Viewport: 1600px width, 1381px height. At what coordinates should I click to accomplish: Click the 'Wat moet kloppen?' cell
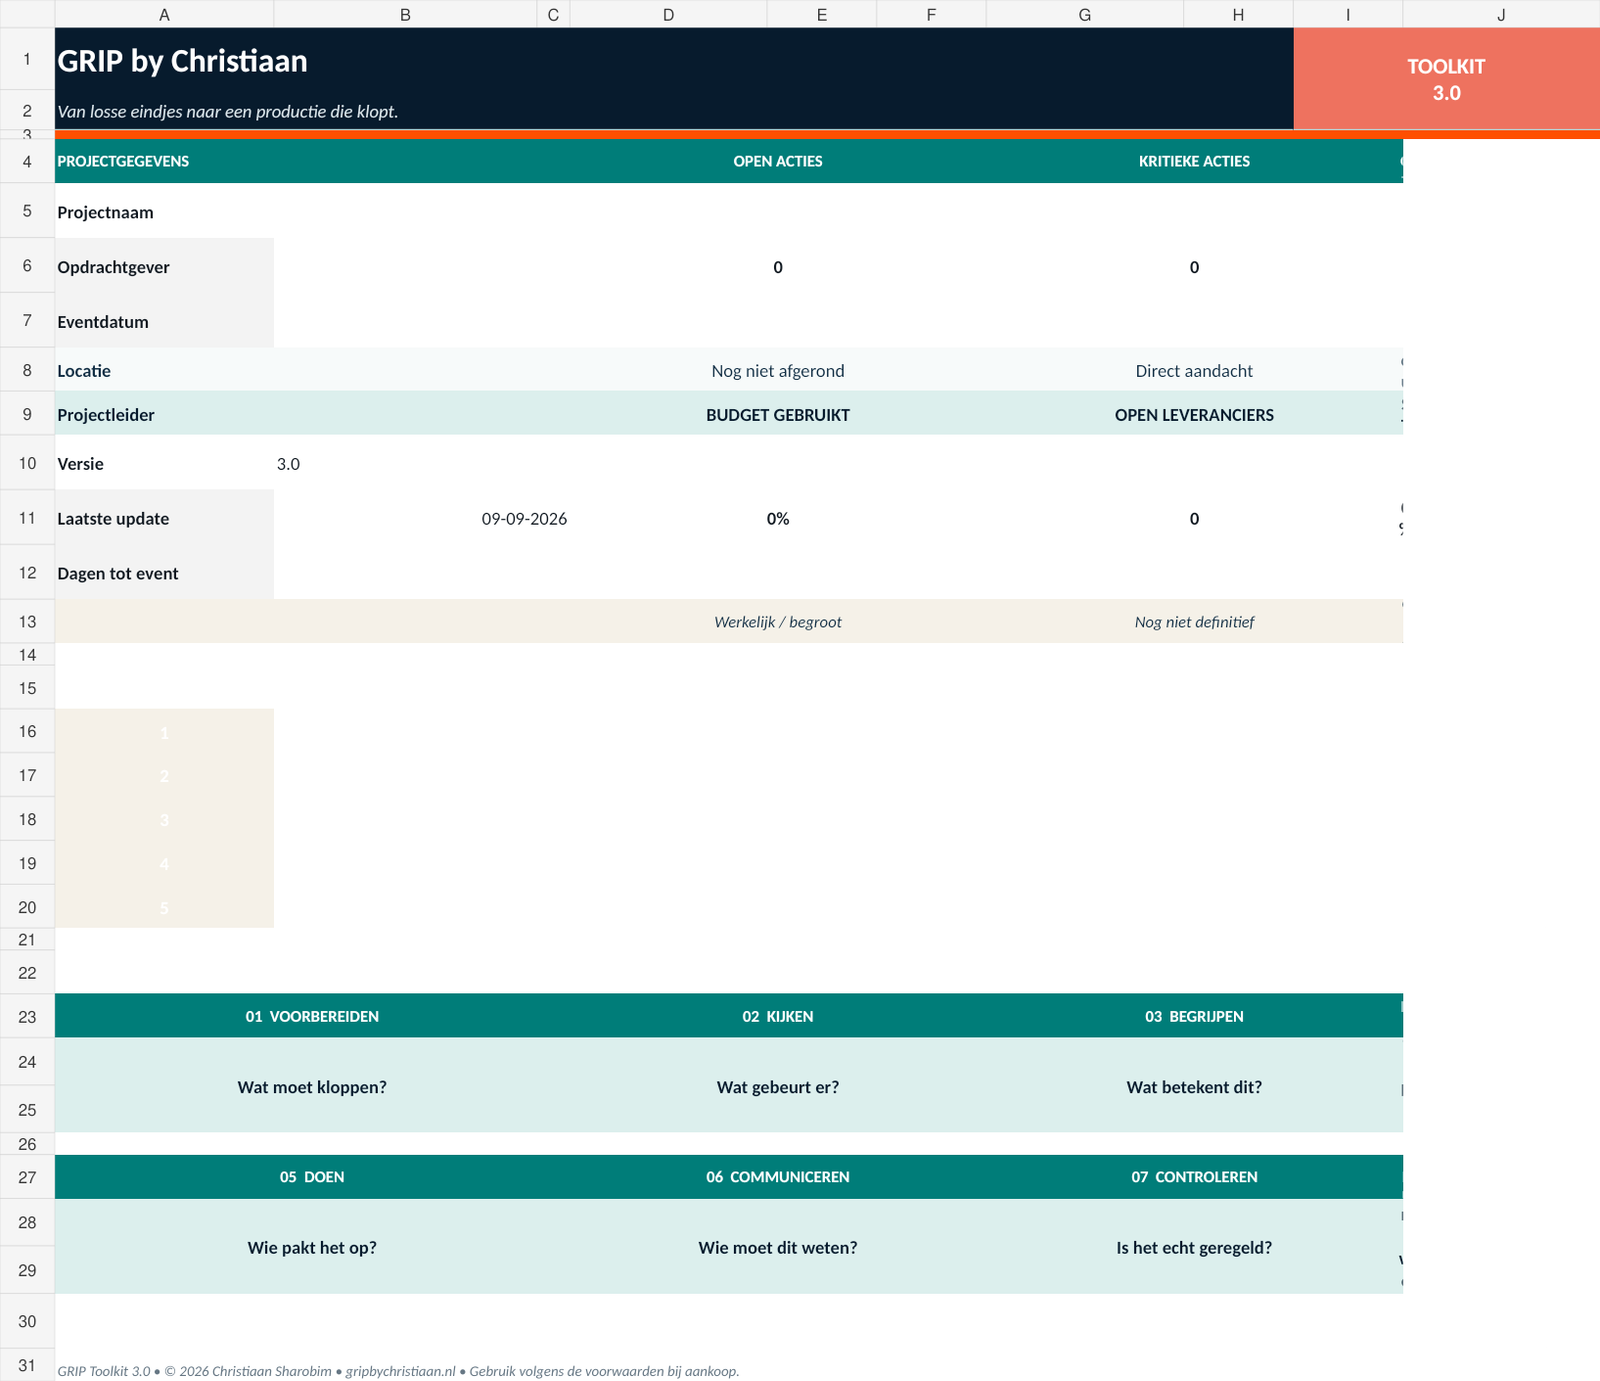tap(312, 1086)
